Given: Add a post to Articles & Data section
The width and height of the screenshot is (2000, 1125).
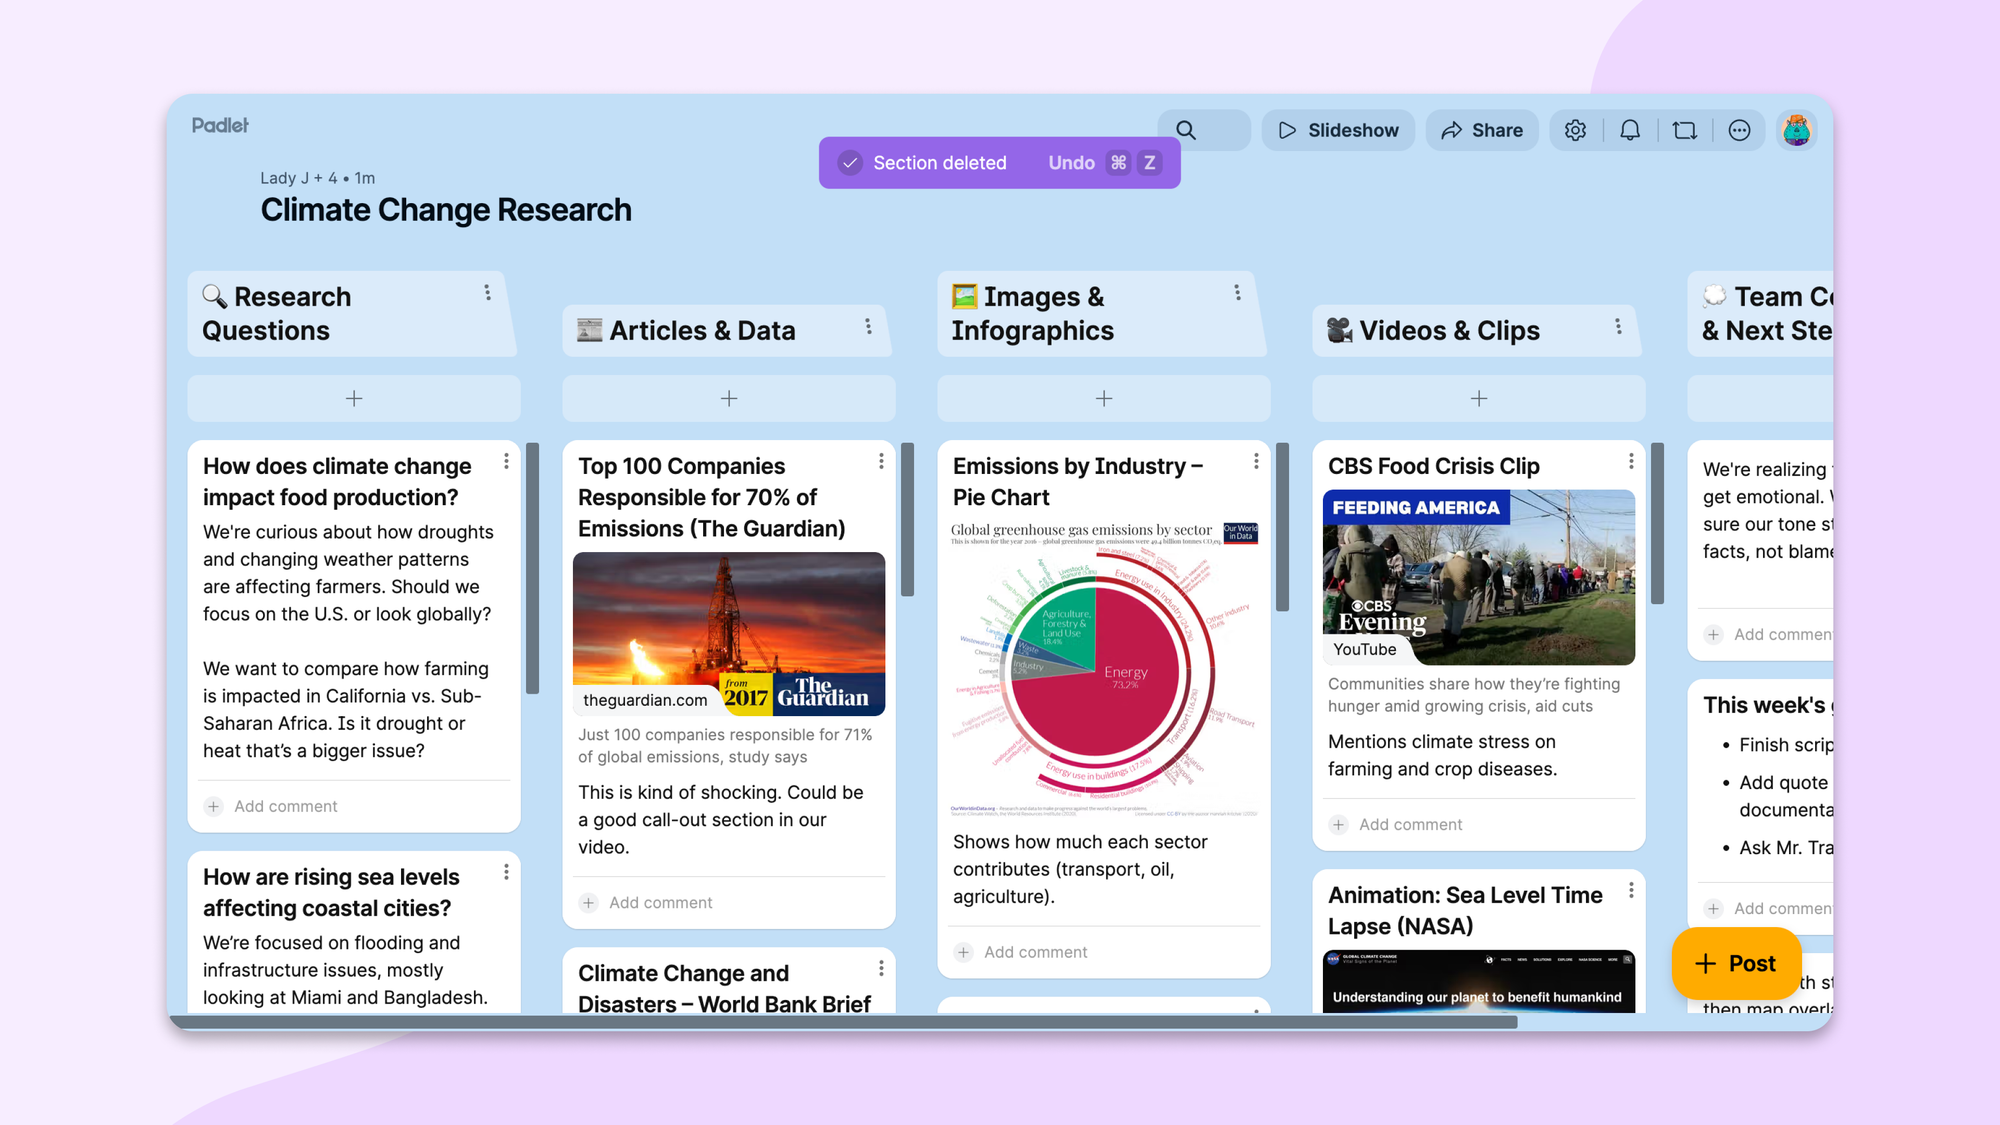Looking at the screenshot, I should click(729, 398).
